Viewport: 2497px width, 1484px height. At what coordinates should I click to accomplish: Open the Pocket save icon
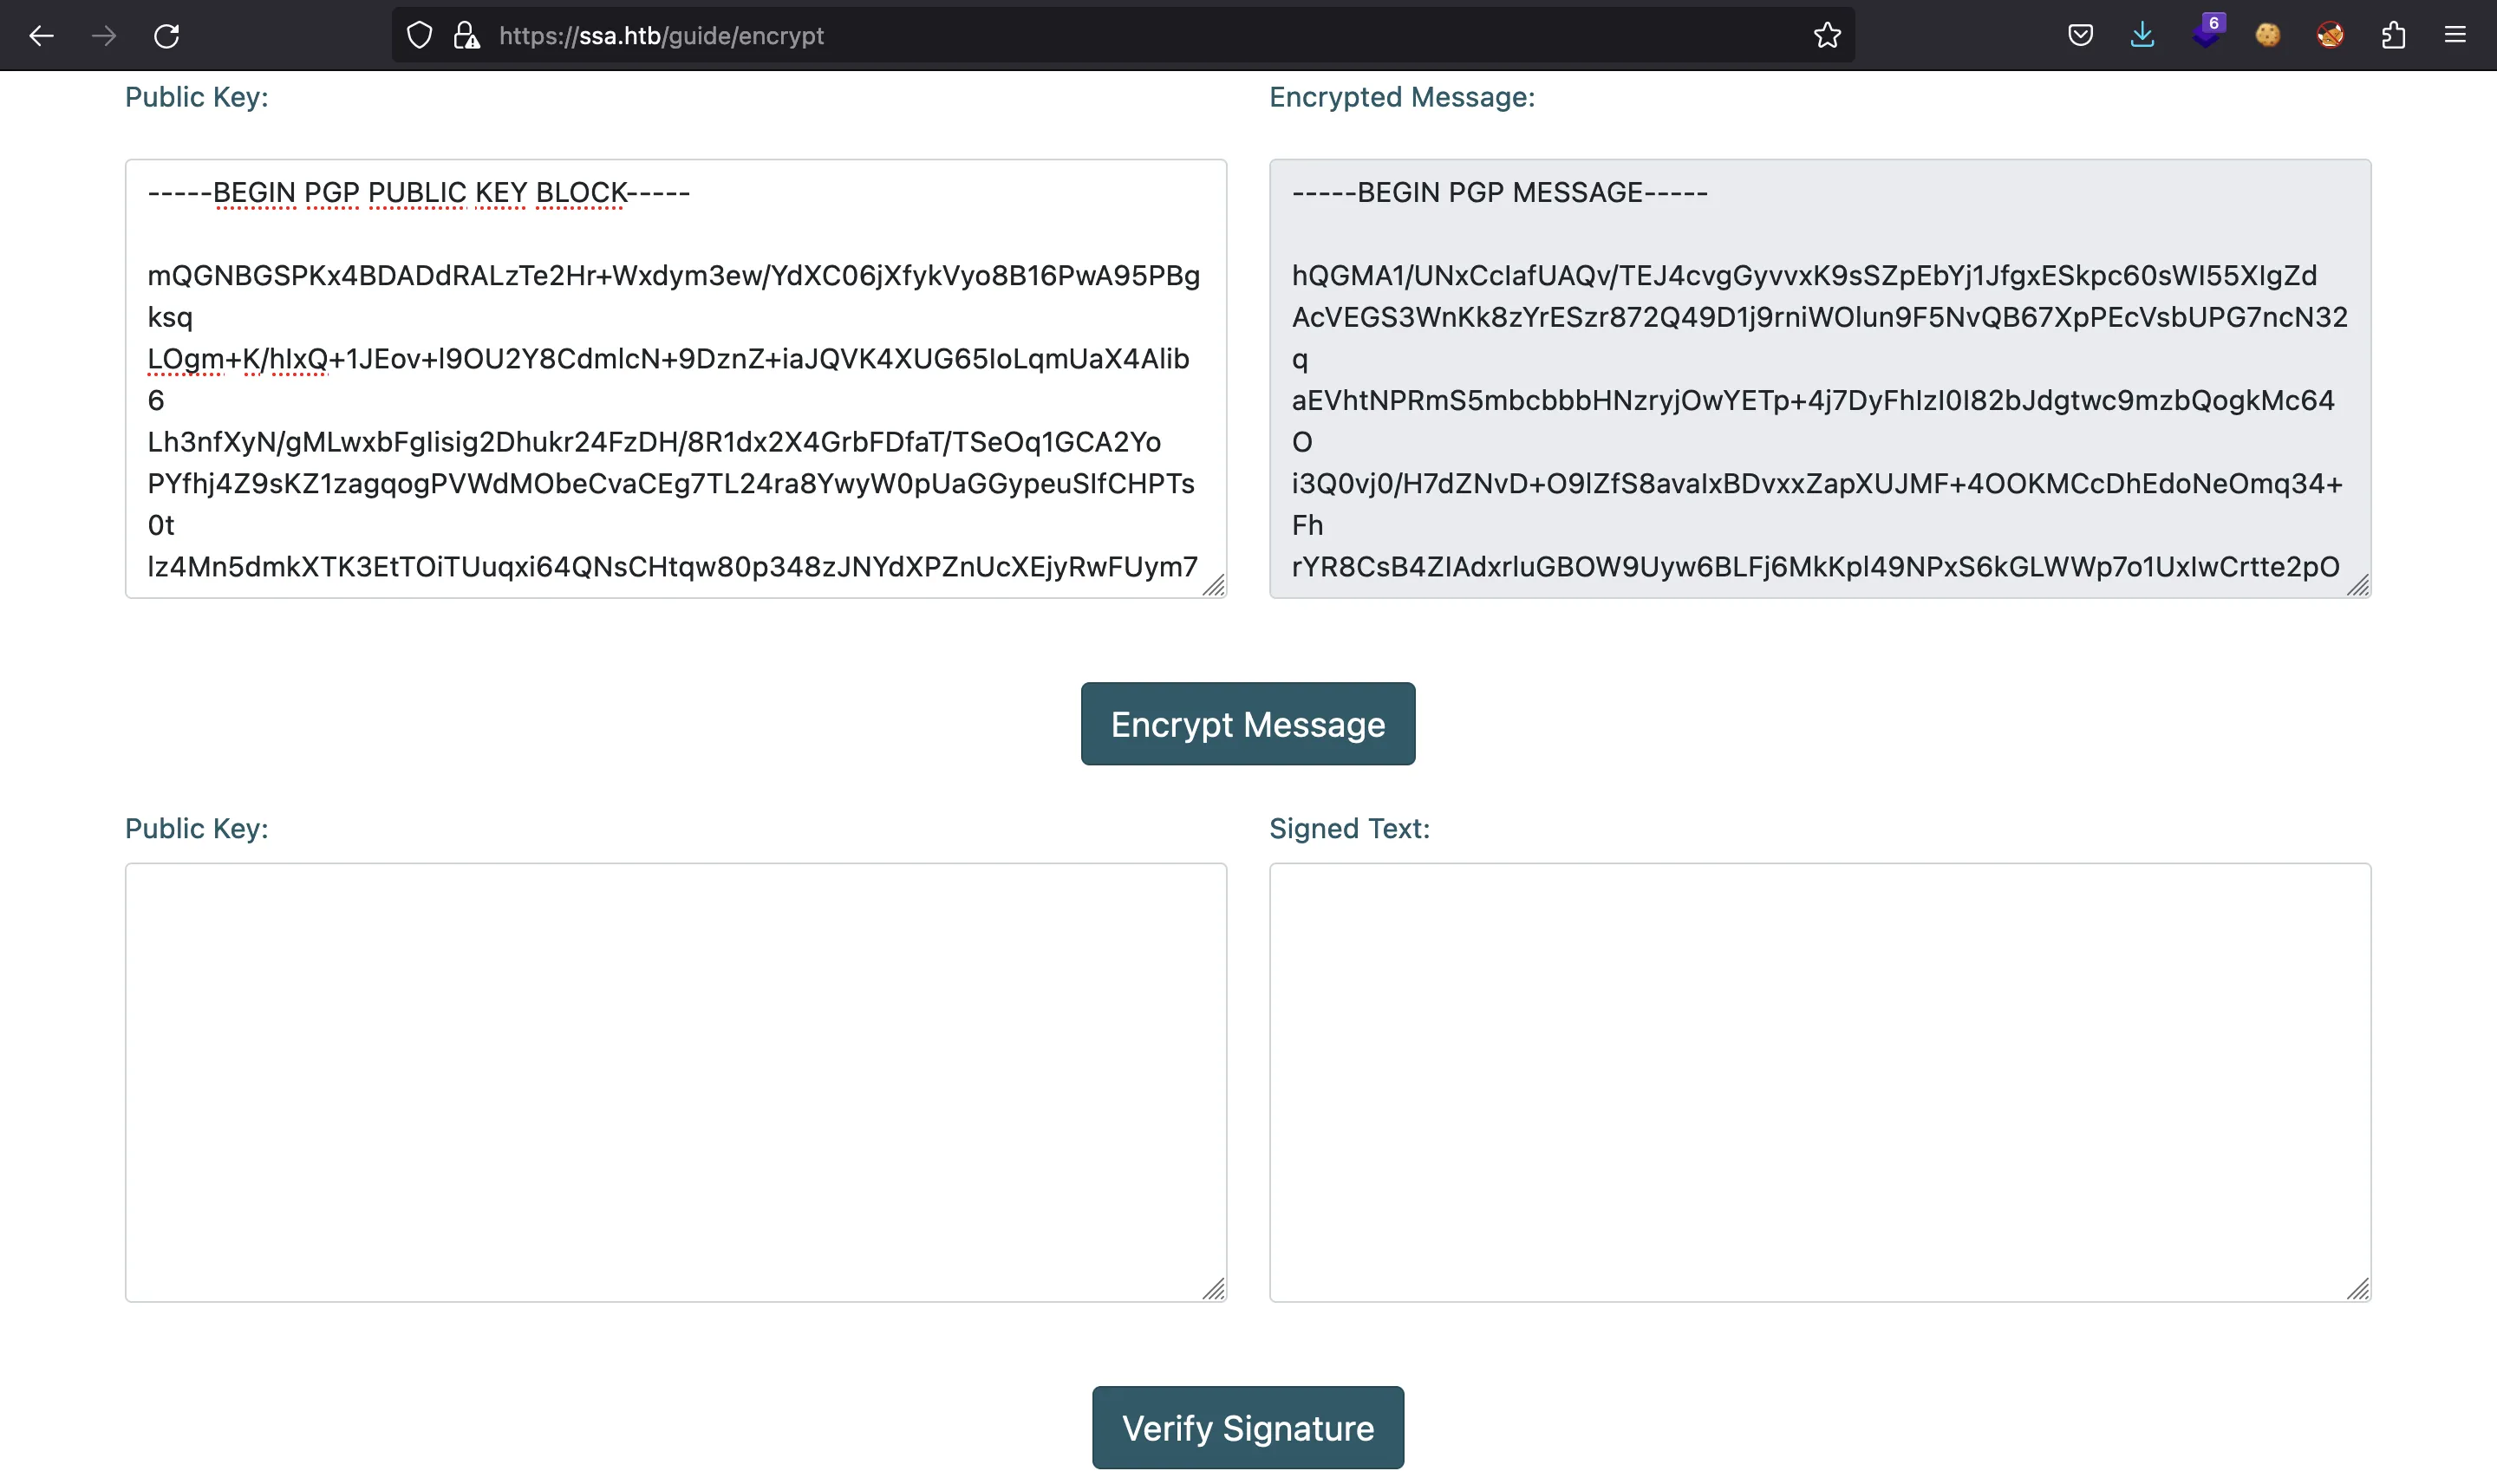click(x=2080, y=36)
